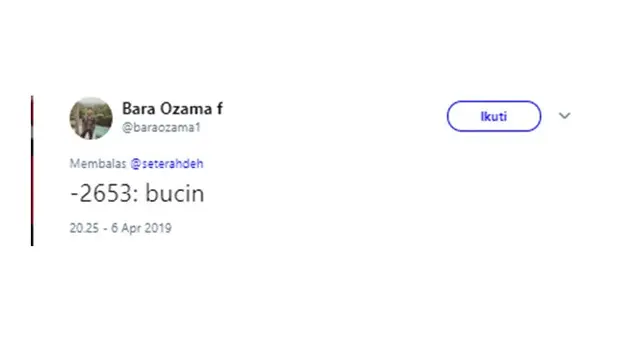Click the word 'Bara' in the display name
Screen dimensions: 640x360
139,109
